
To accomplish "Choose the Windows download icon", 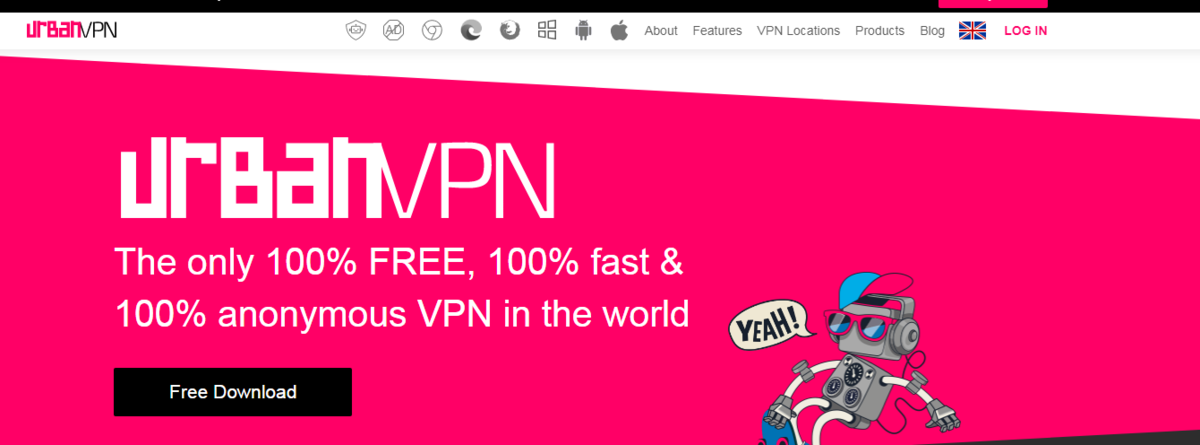I will point(547,30).
